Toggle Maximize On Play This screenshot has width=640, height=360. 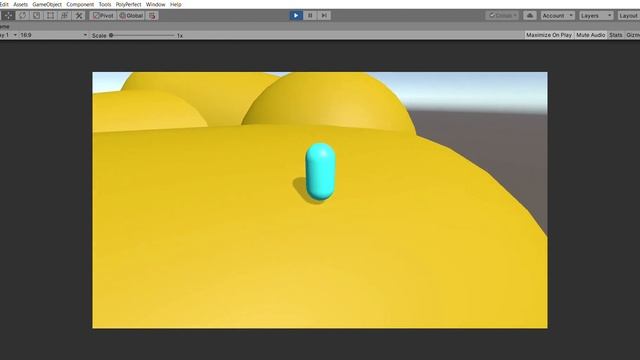tap(549, 35)
